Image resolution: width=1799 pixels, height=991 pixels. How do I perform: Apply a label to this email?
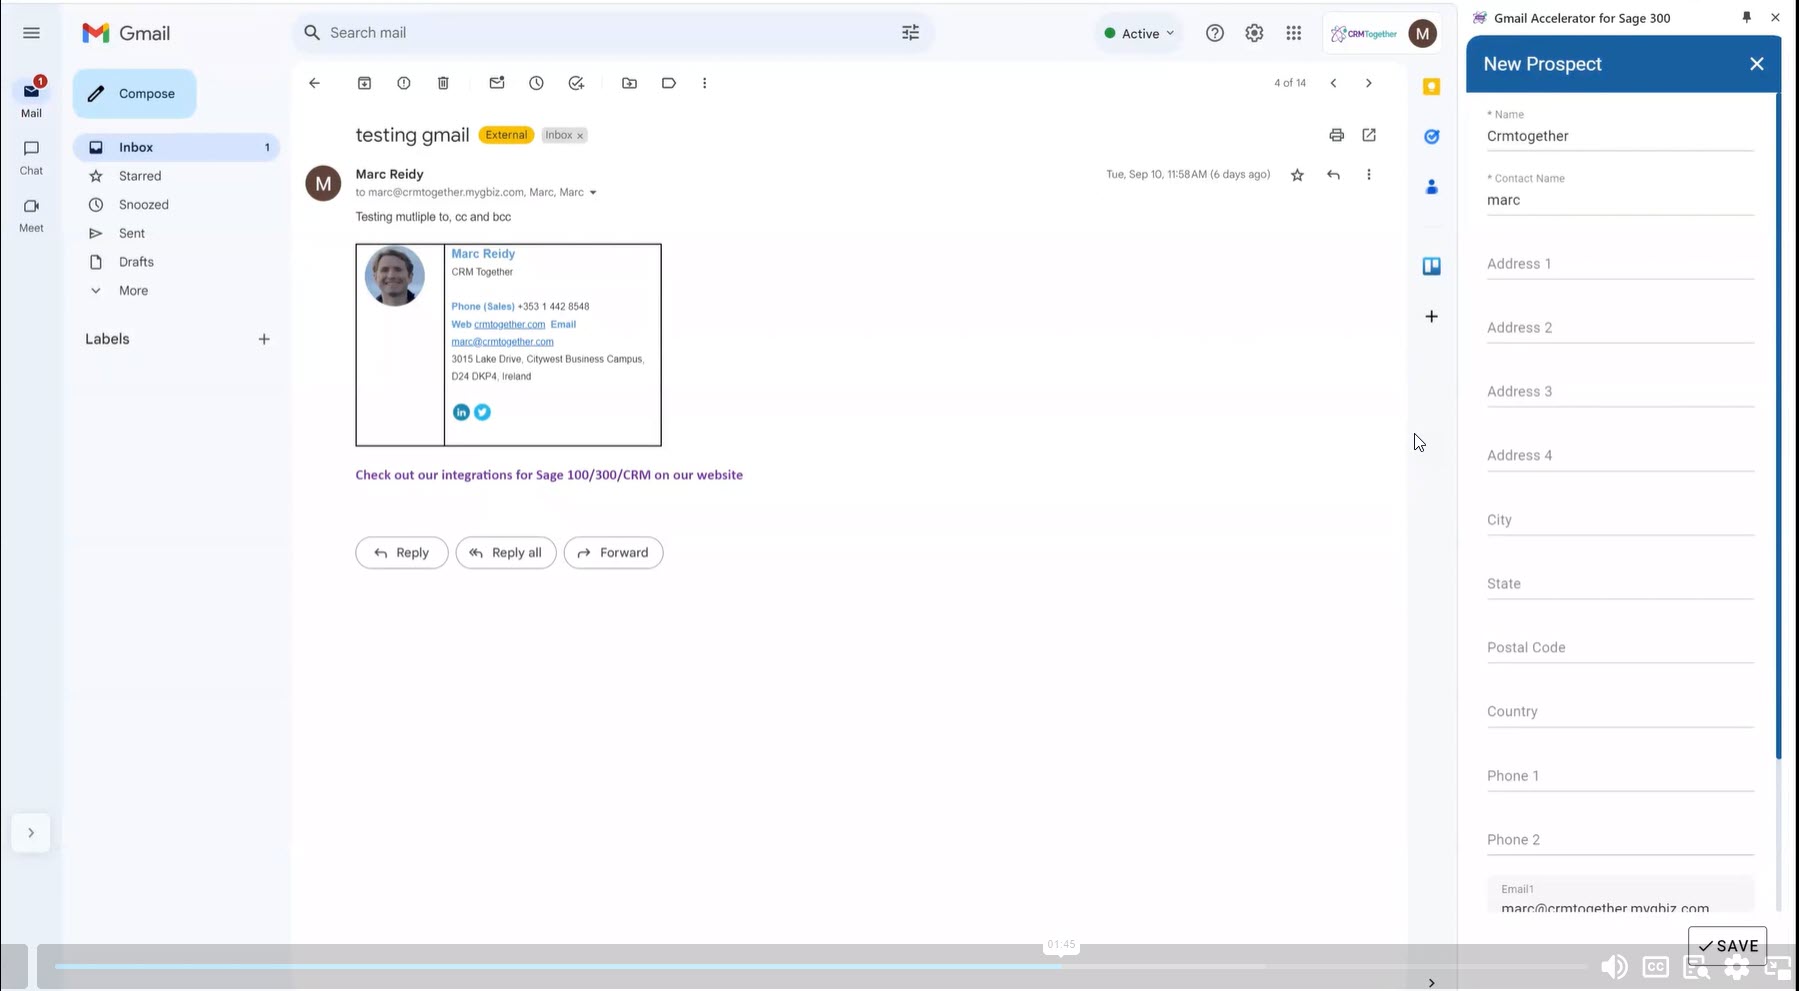pos(669,83)
